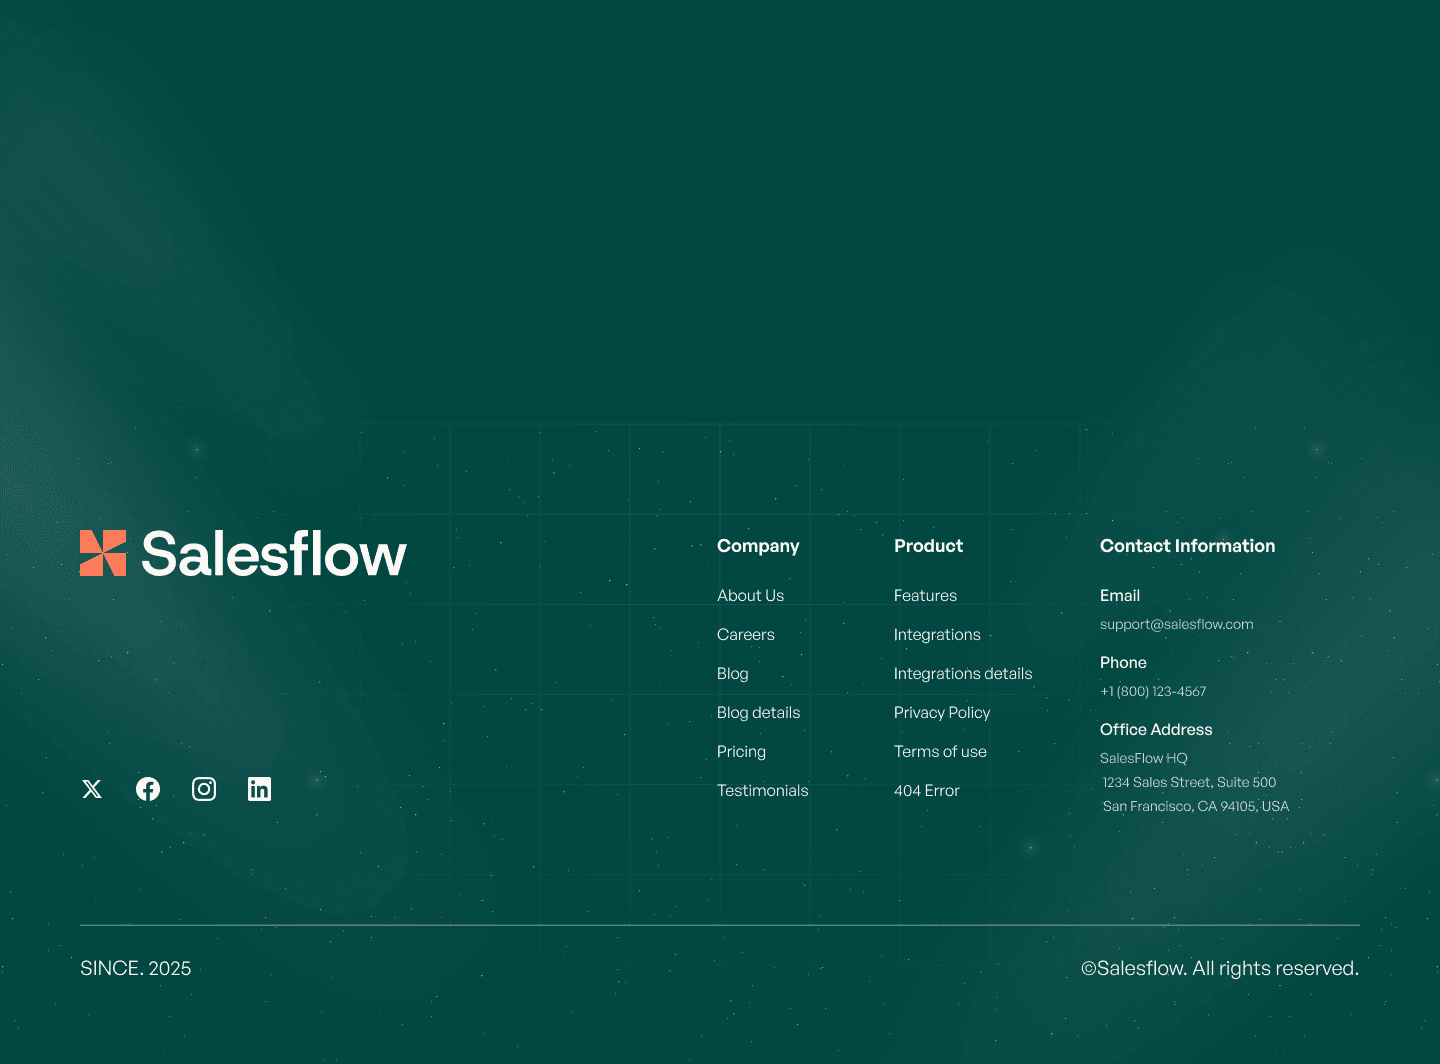Click the Salesflow wordmark in footer
Screen dimensions: 1440x1064
tap(274, 554)
